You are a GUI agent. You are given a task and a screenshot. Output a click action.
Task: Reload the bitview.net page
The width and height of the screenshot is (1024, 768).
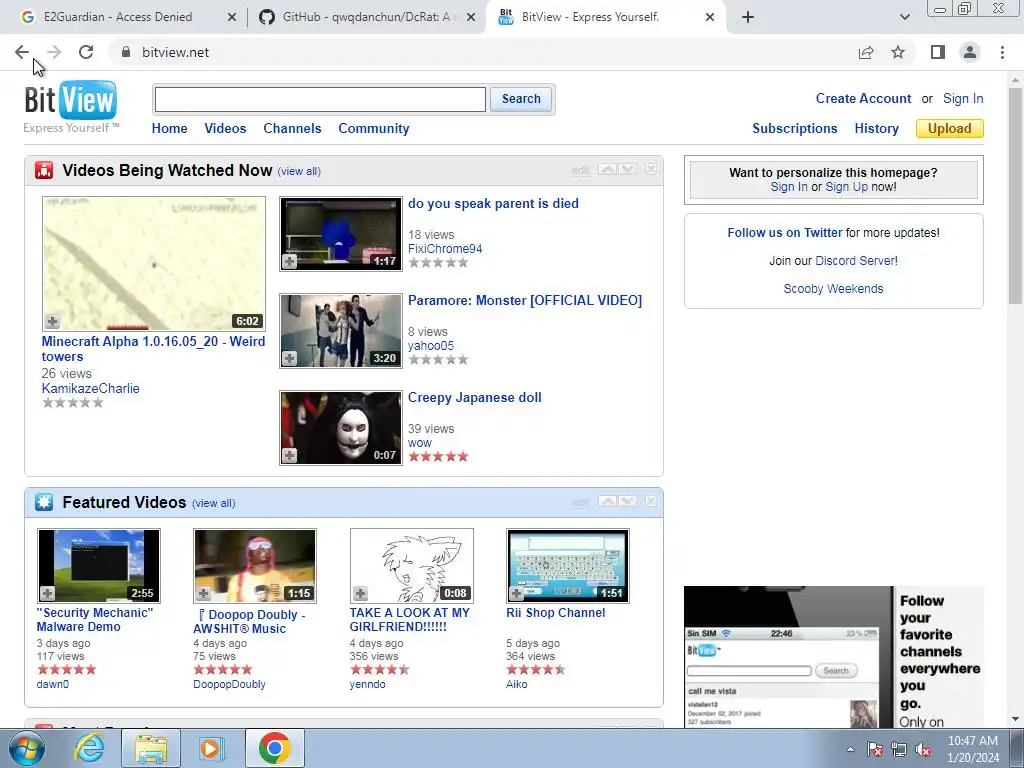coord(86,52)
